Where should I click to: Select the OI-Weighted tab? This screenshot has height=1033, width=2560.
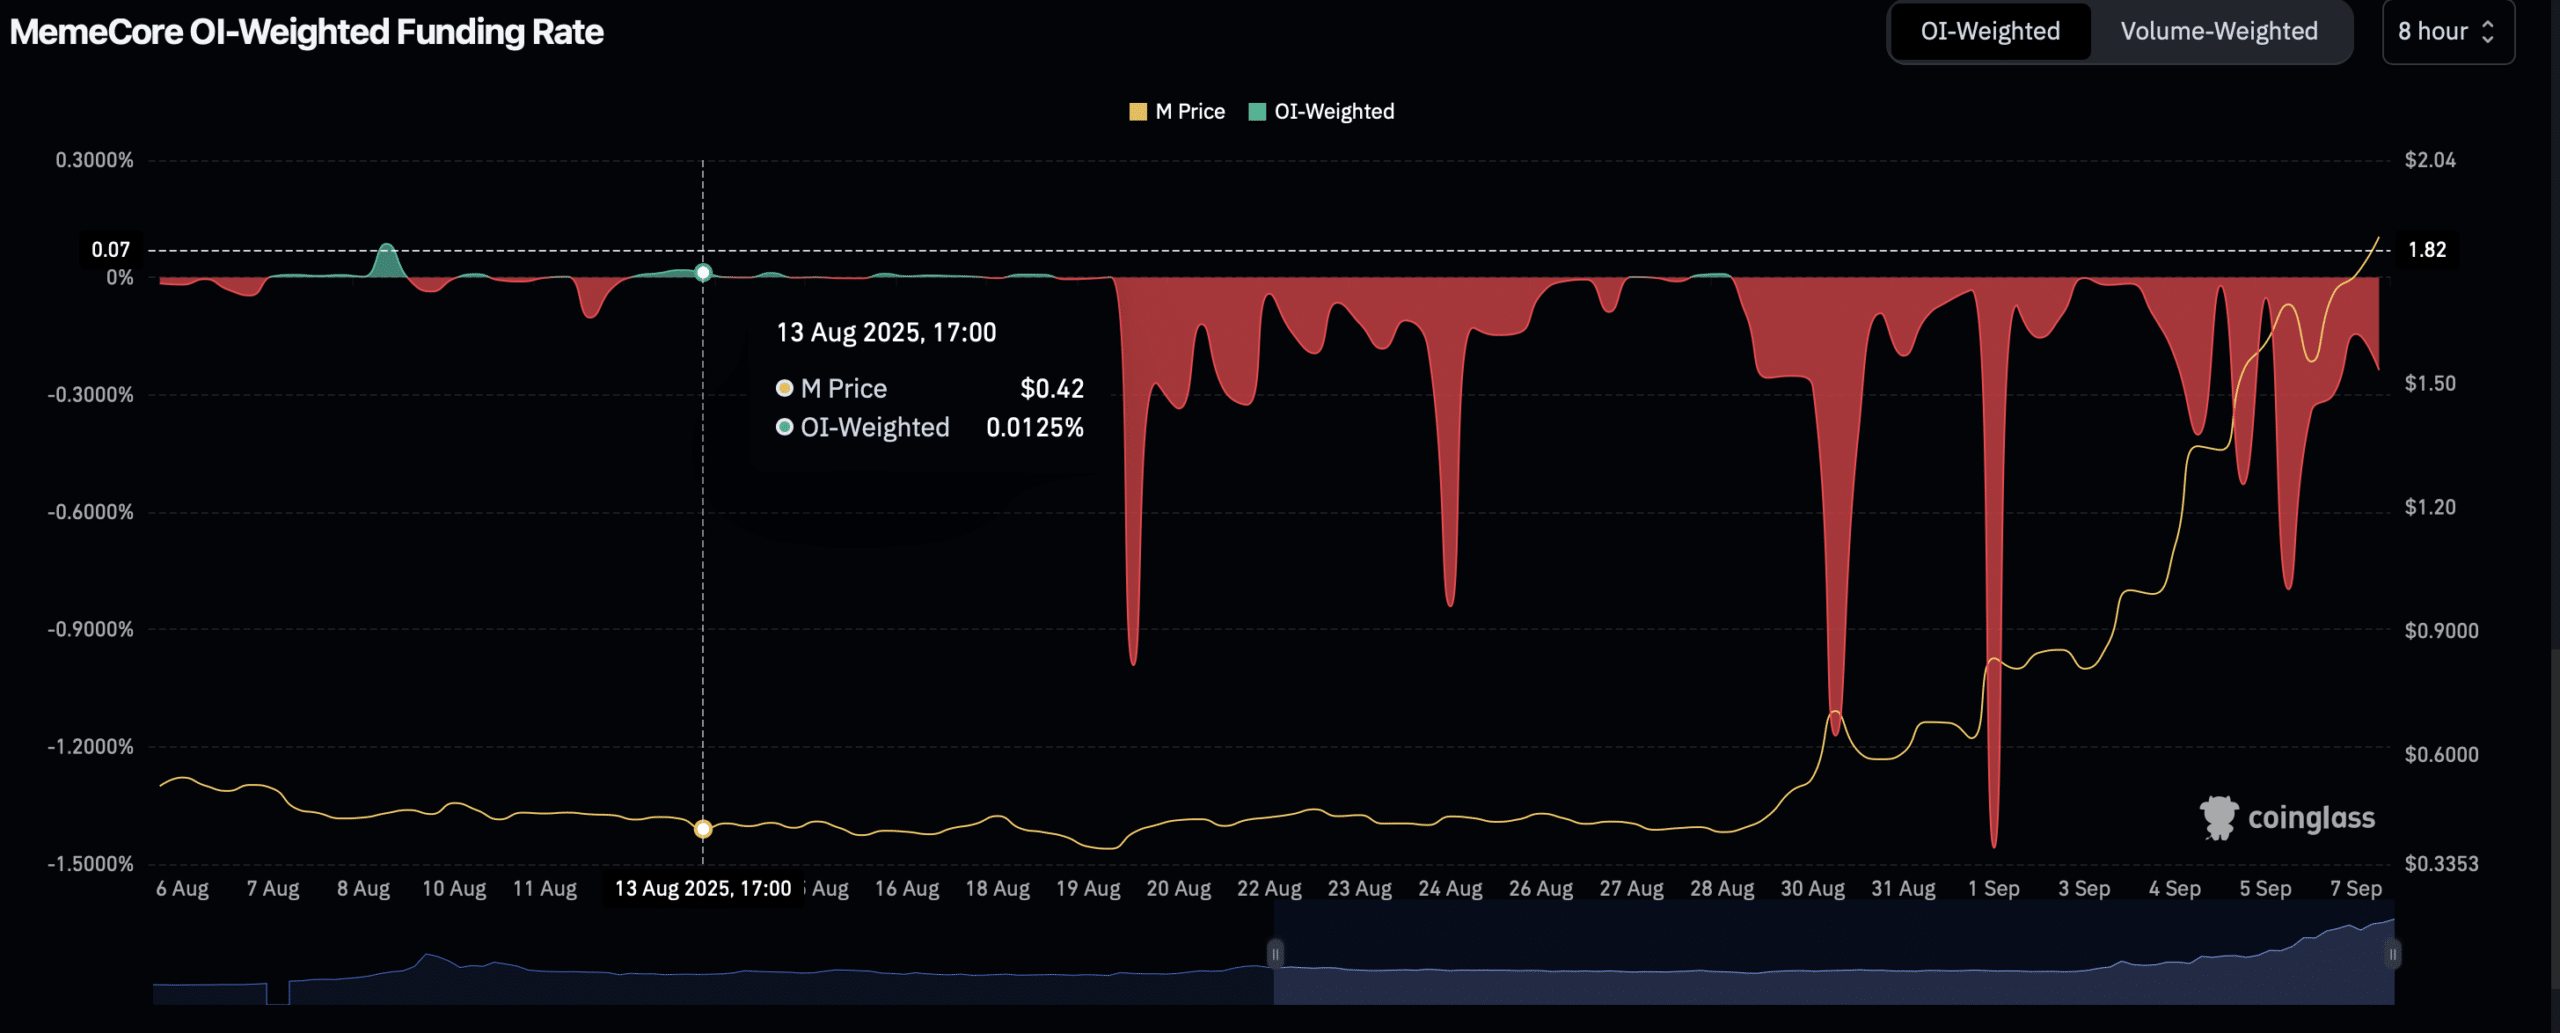coord(1989,32)
